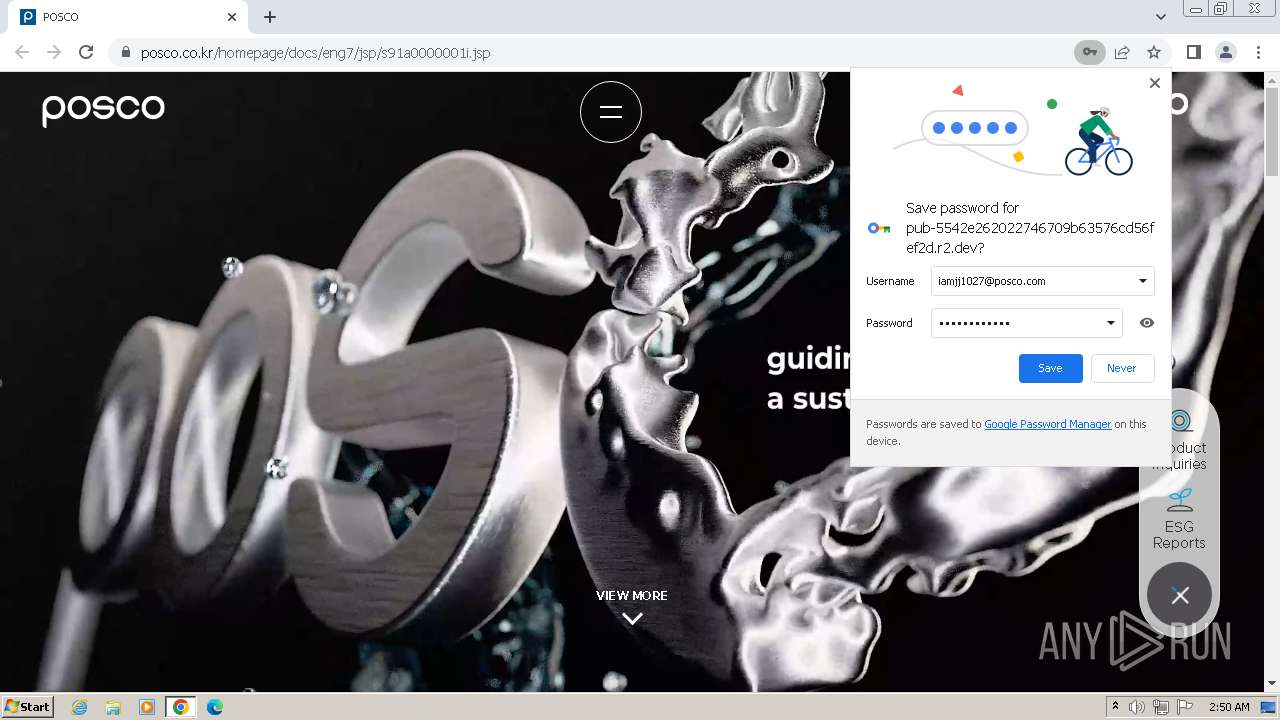This screenshot has width=1280, height=720.
Task: Close the POSCO tab
Action: click(232, 17)
